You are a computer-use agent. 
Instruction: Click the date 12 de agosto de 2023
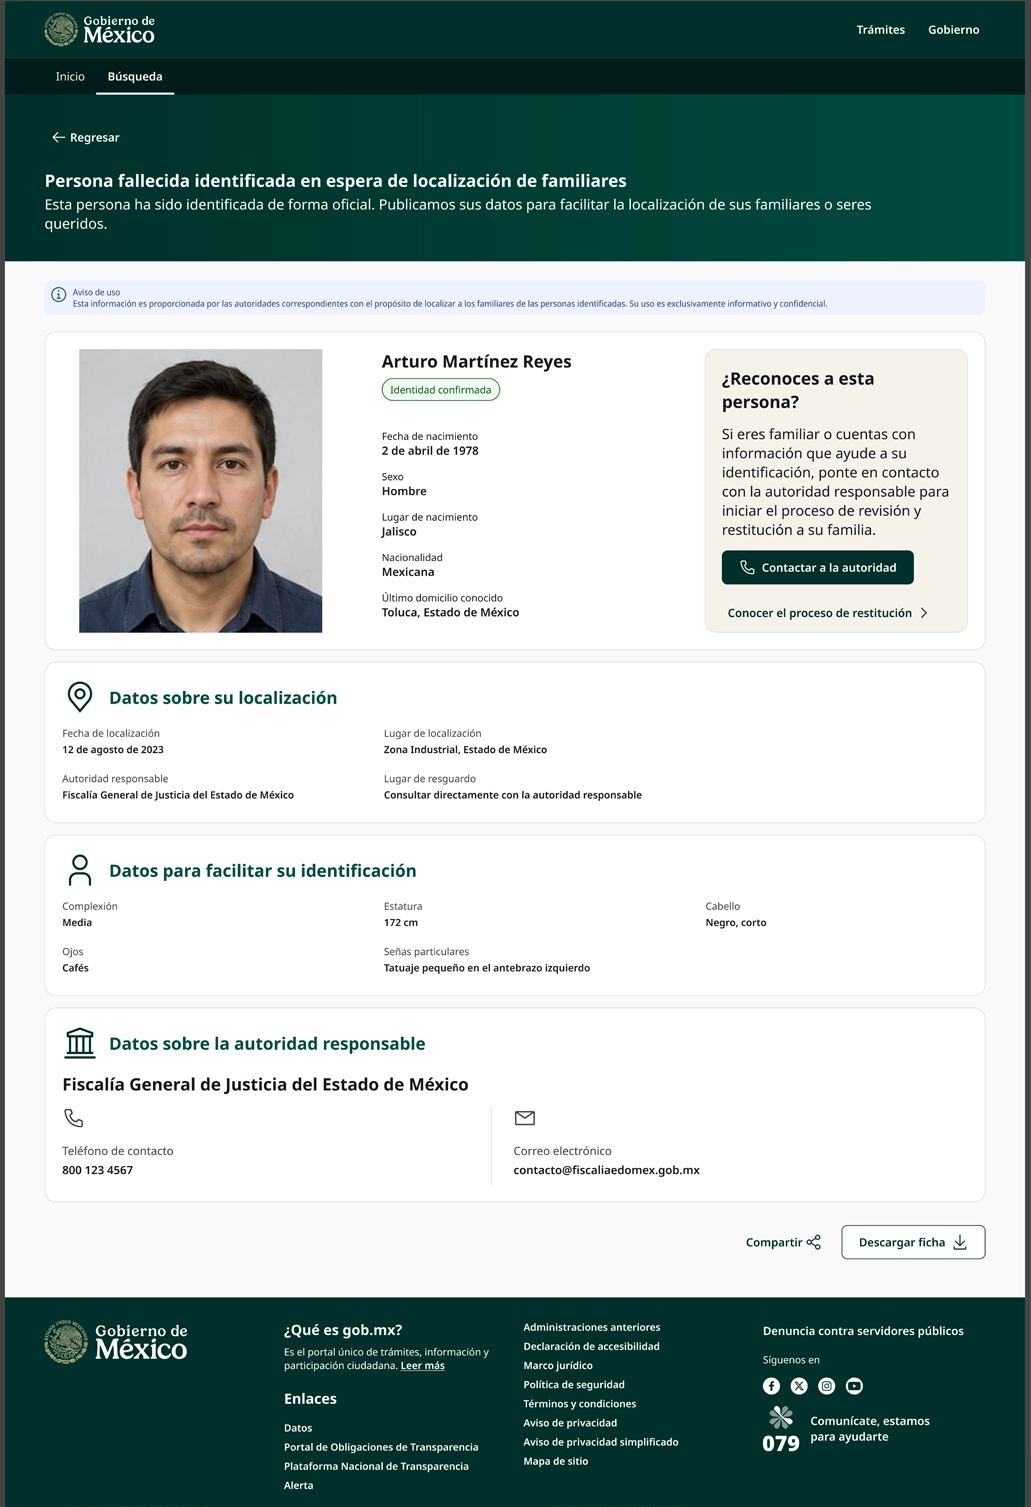coord(113,749)
